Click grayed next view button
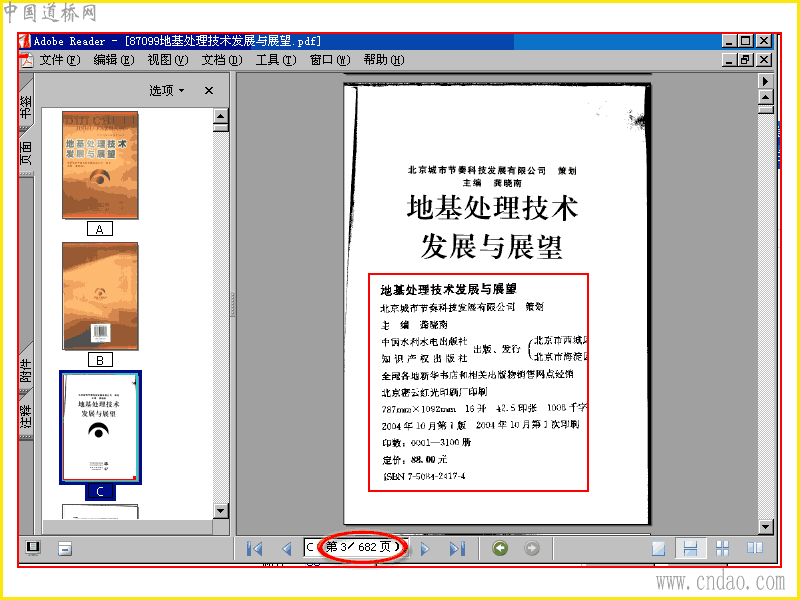The image size is (800, 600). pyautogui.click(x=532, y=548)
